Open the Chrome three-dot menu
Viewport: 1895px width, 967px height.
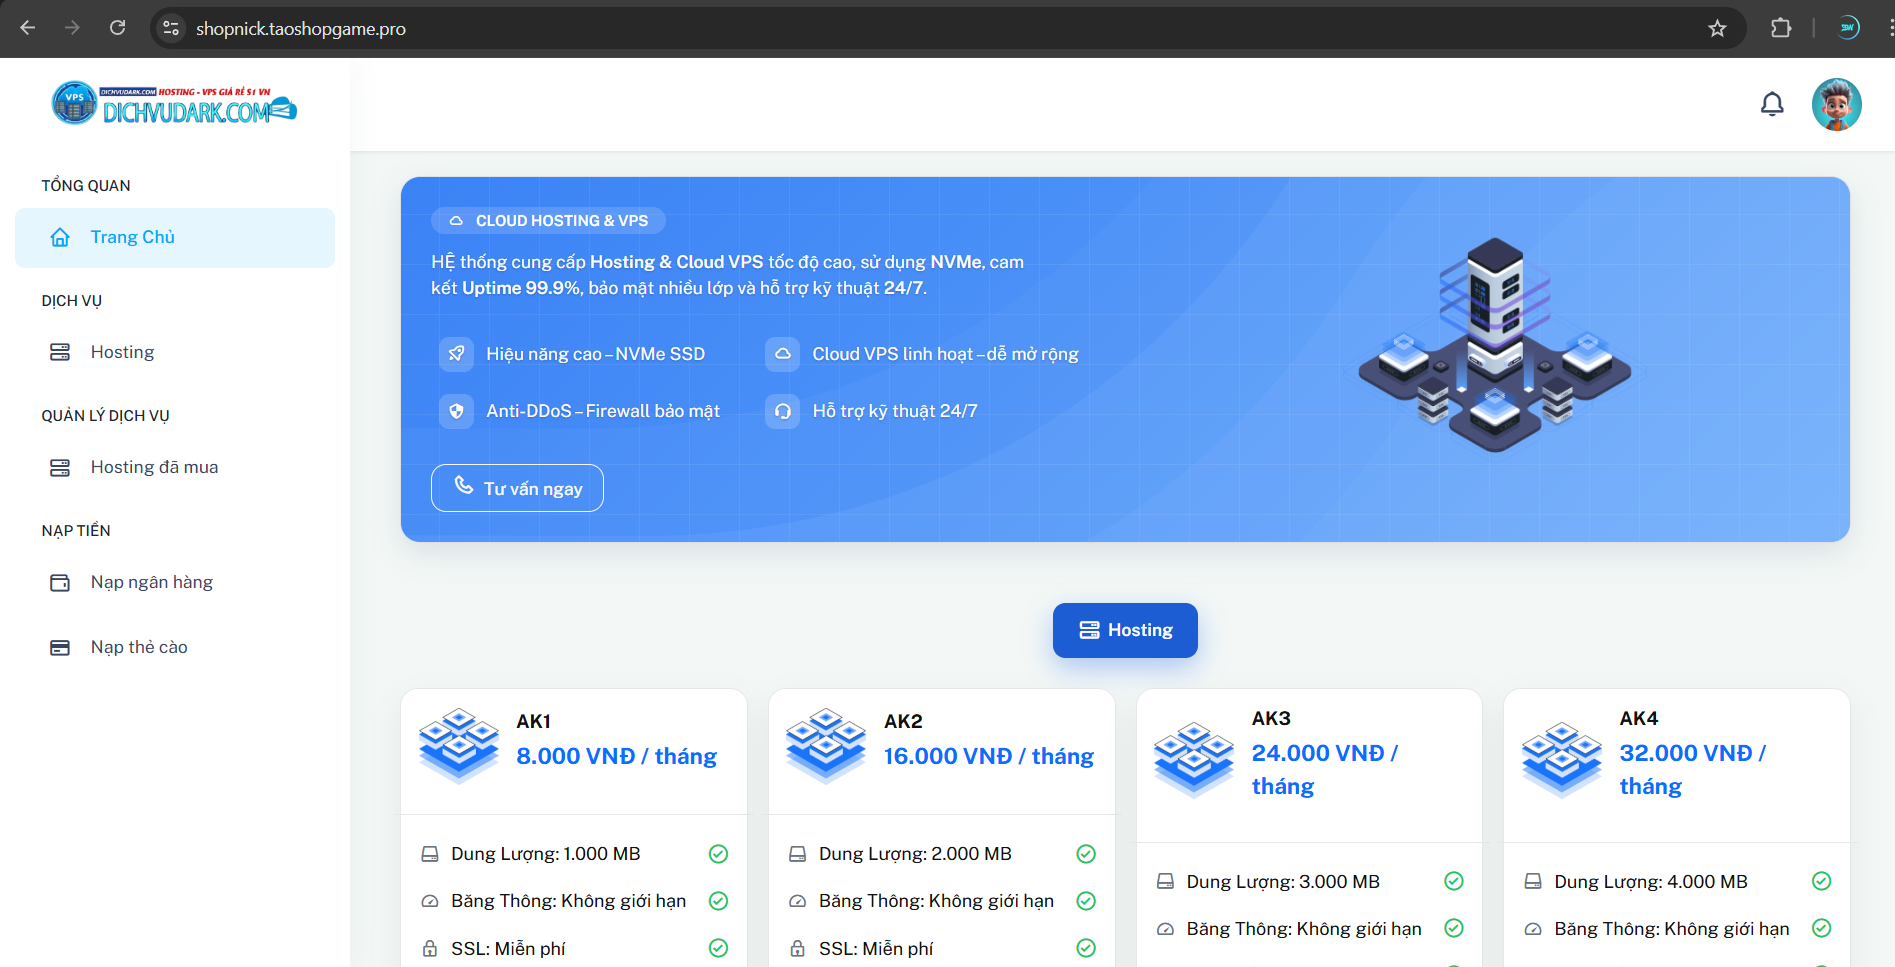[x=1883, y=28]
